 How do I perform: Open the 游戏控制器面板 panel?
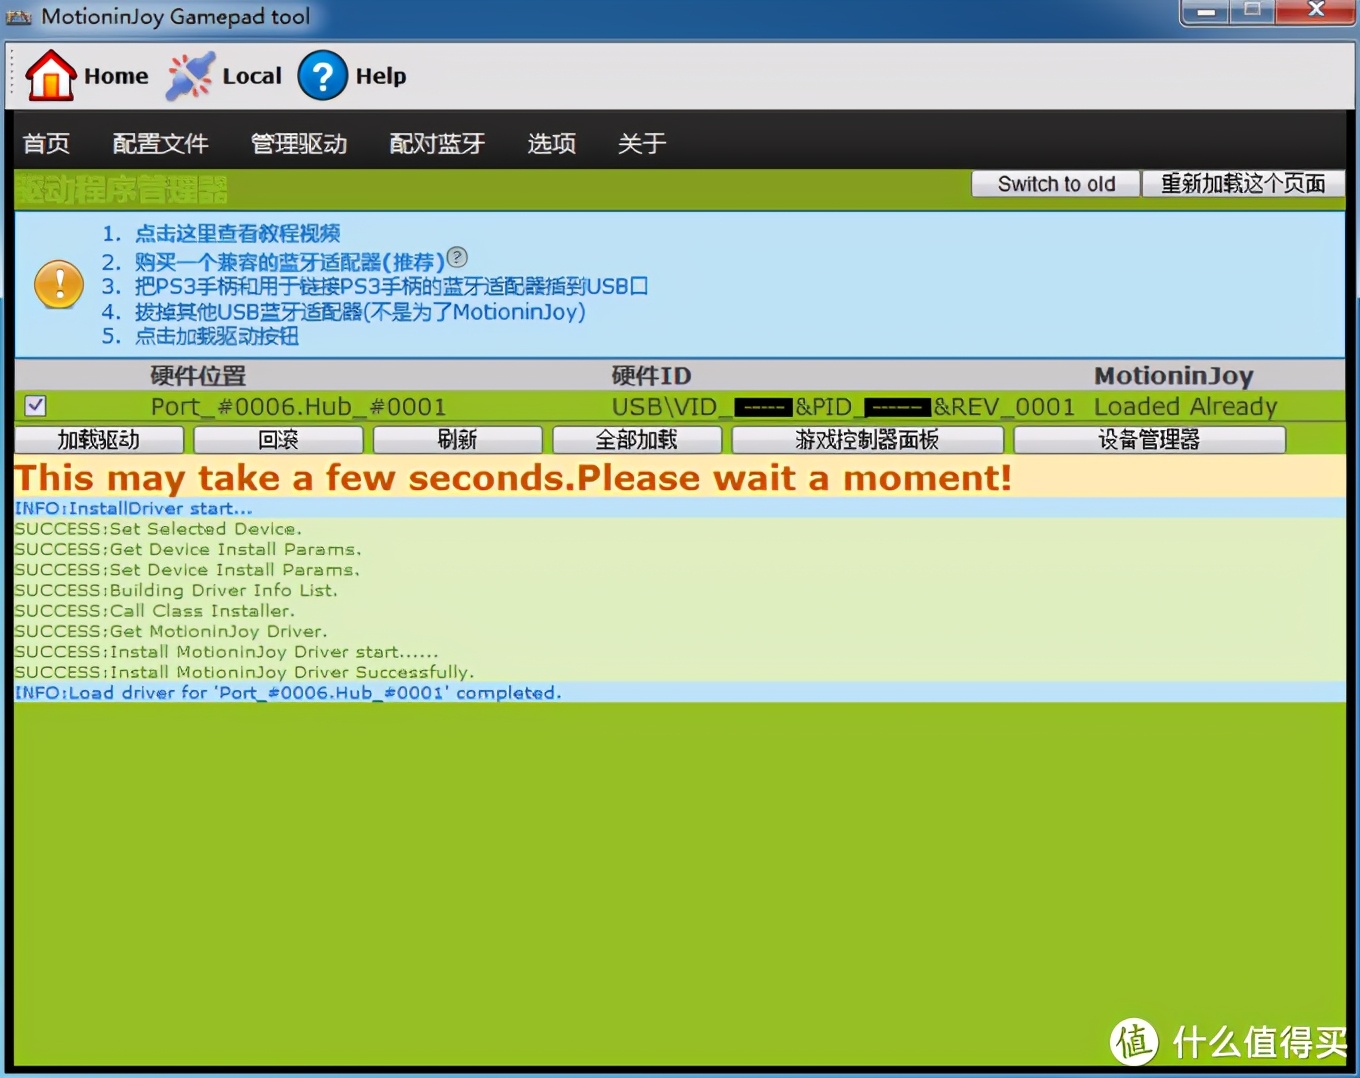coord(868,439)
